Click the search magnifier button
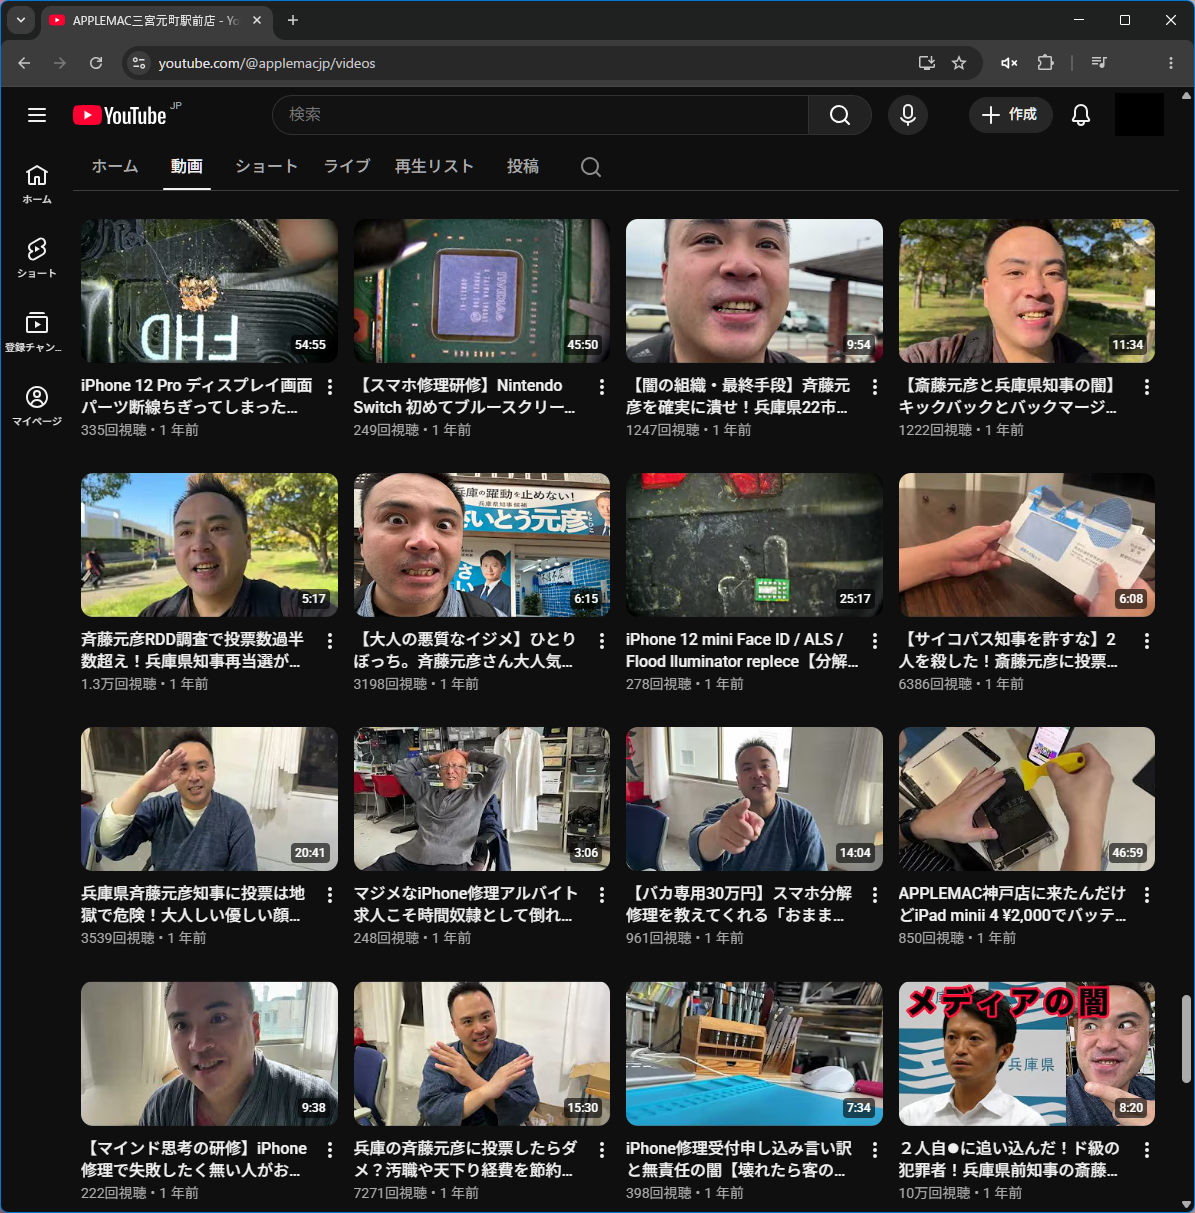This screenshot has height=1213, width=1195. pyautogui.click(x=840, y=115)
